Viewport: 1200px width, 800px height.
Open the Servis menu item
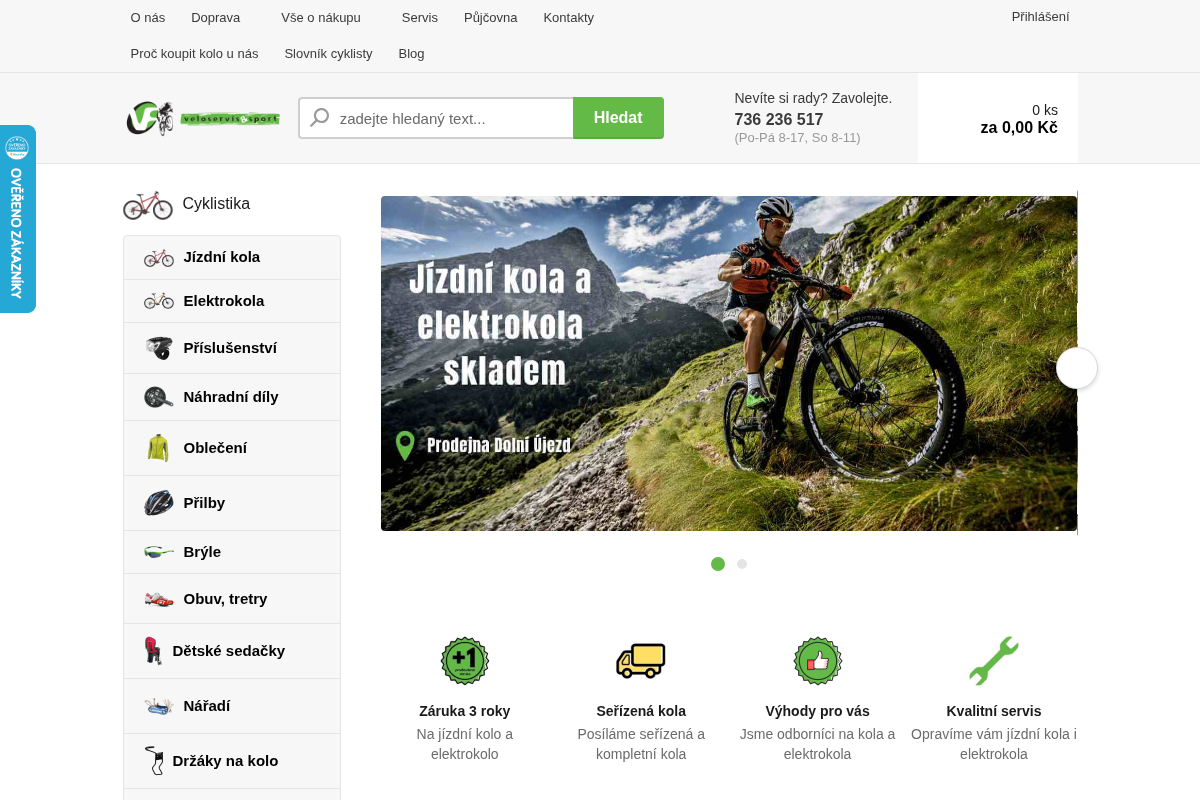pos(420,18)
